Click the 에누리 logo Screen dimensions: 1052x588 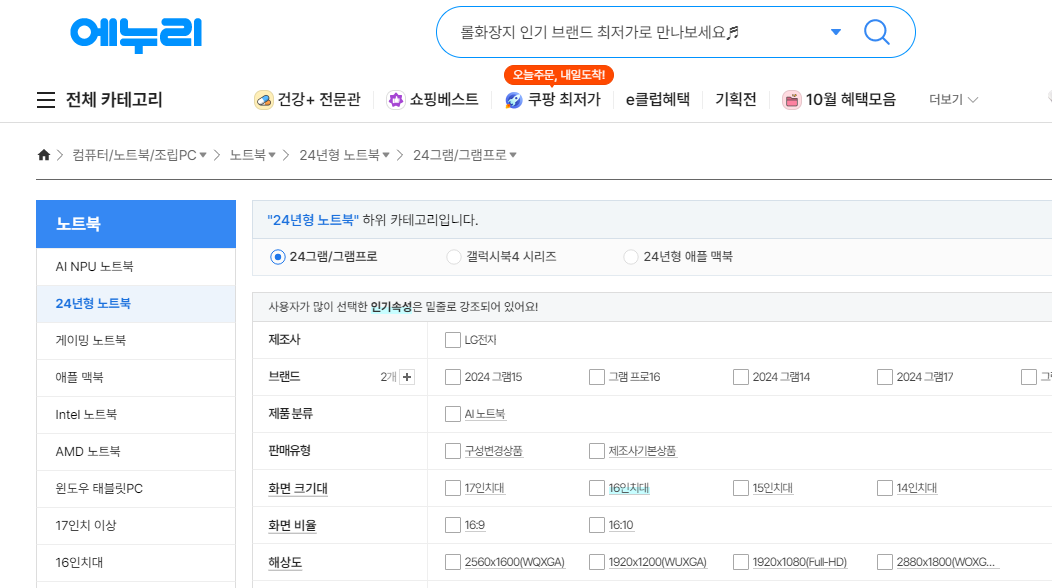[x=136, y=34]
